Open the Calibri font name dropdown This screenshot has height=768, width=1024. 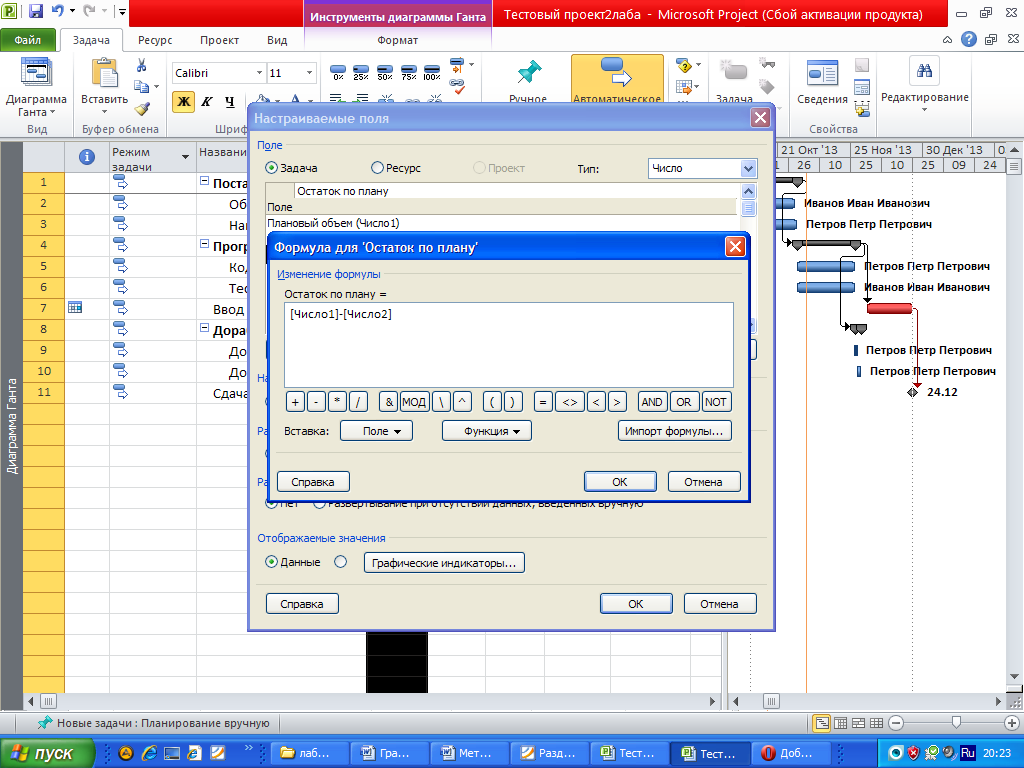259,72
